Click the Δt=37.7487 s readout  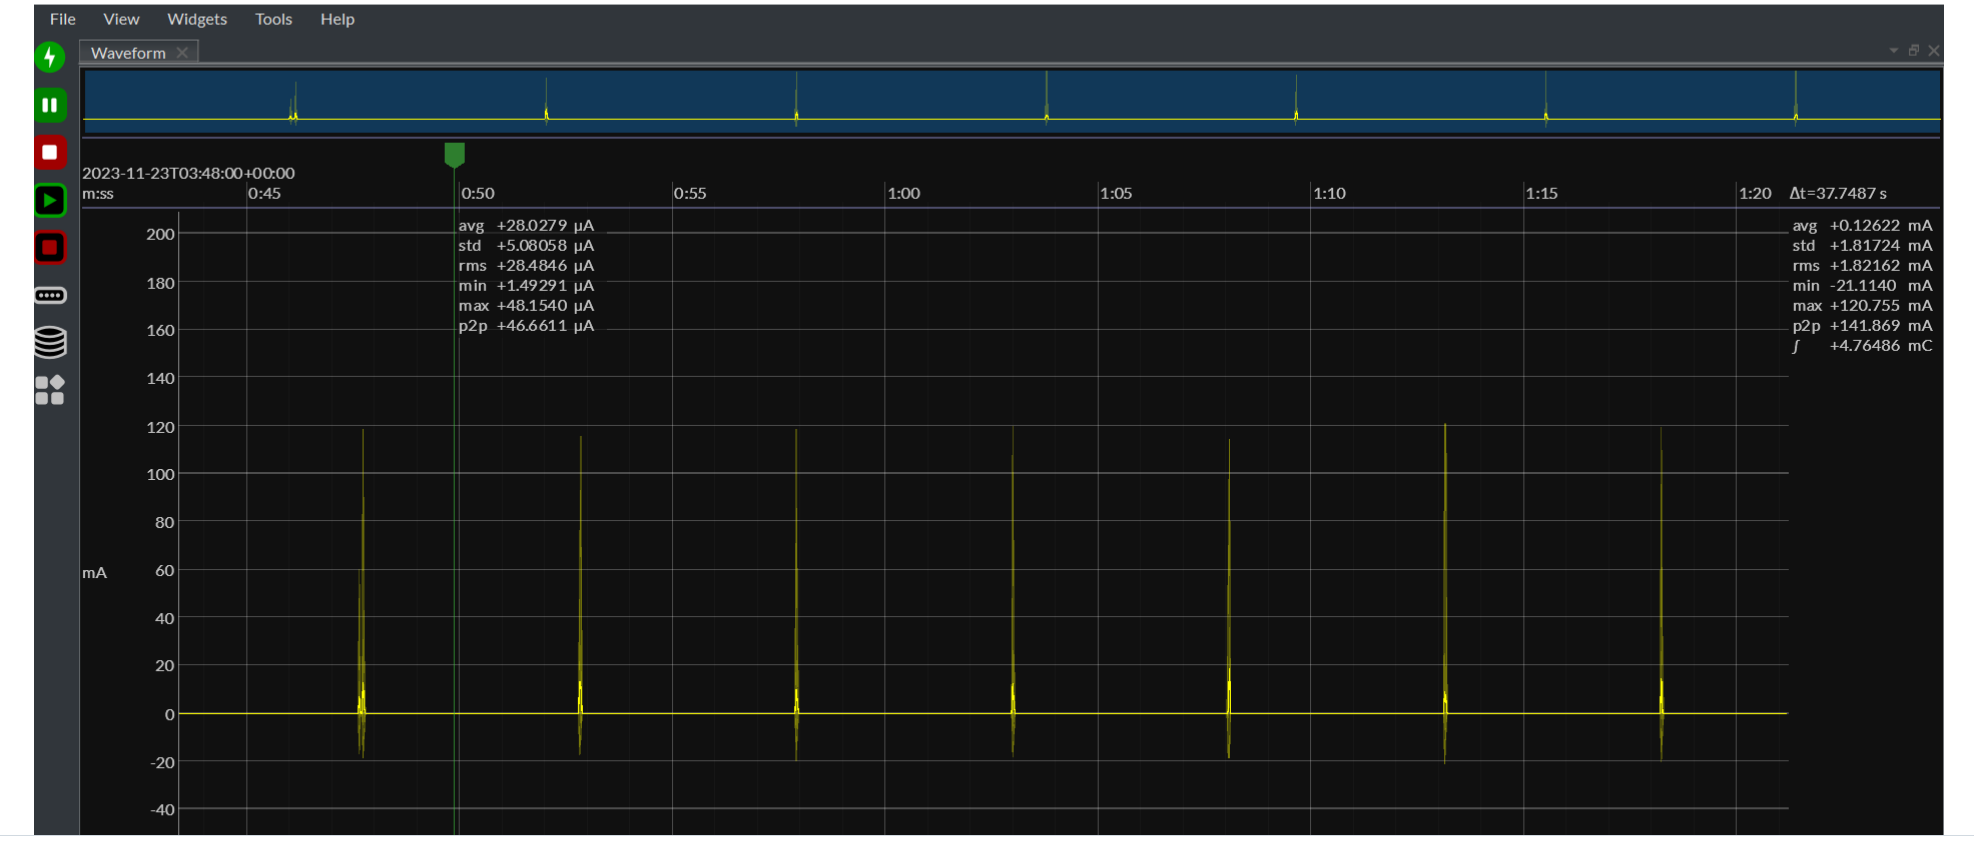[x=1838, y=193]
